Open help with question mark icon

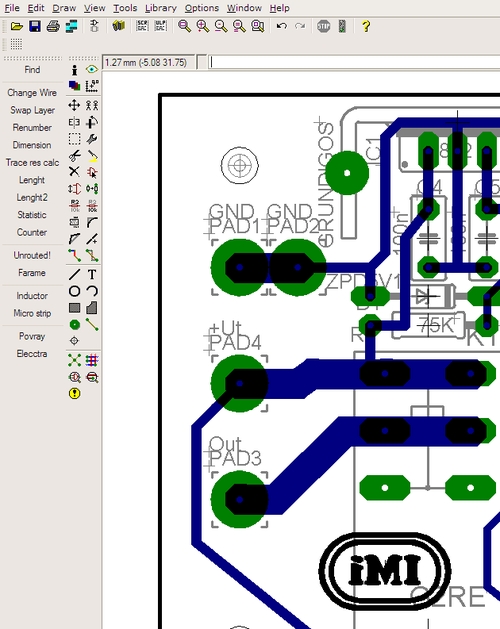(x=366, y=26)
